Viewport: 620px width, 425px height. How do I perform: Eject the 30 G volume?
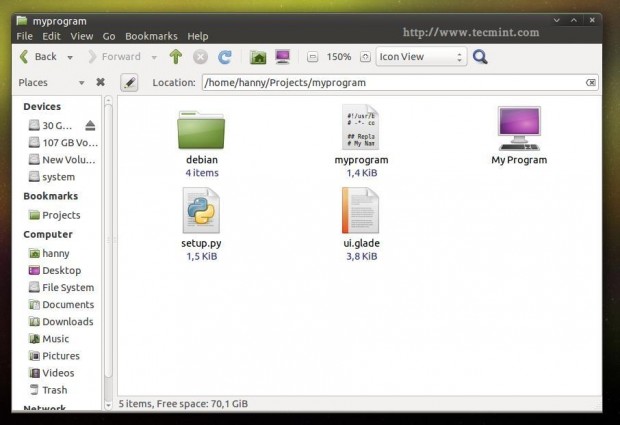point(90,126)
